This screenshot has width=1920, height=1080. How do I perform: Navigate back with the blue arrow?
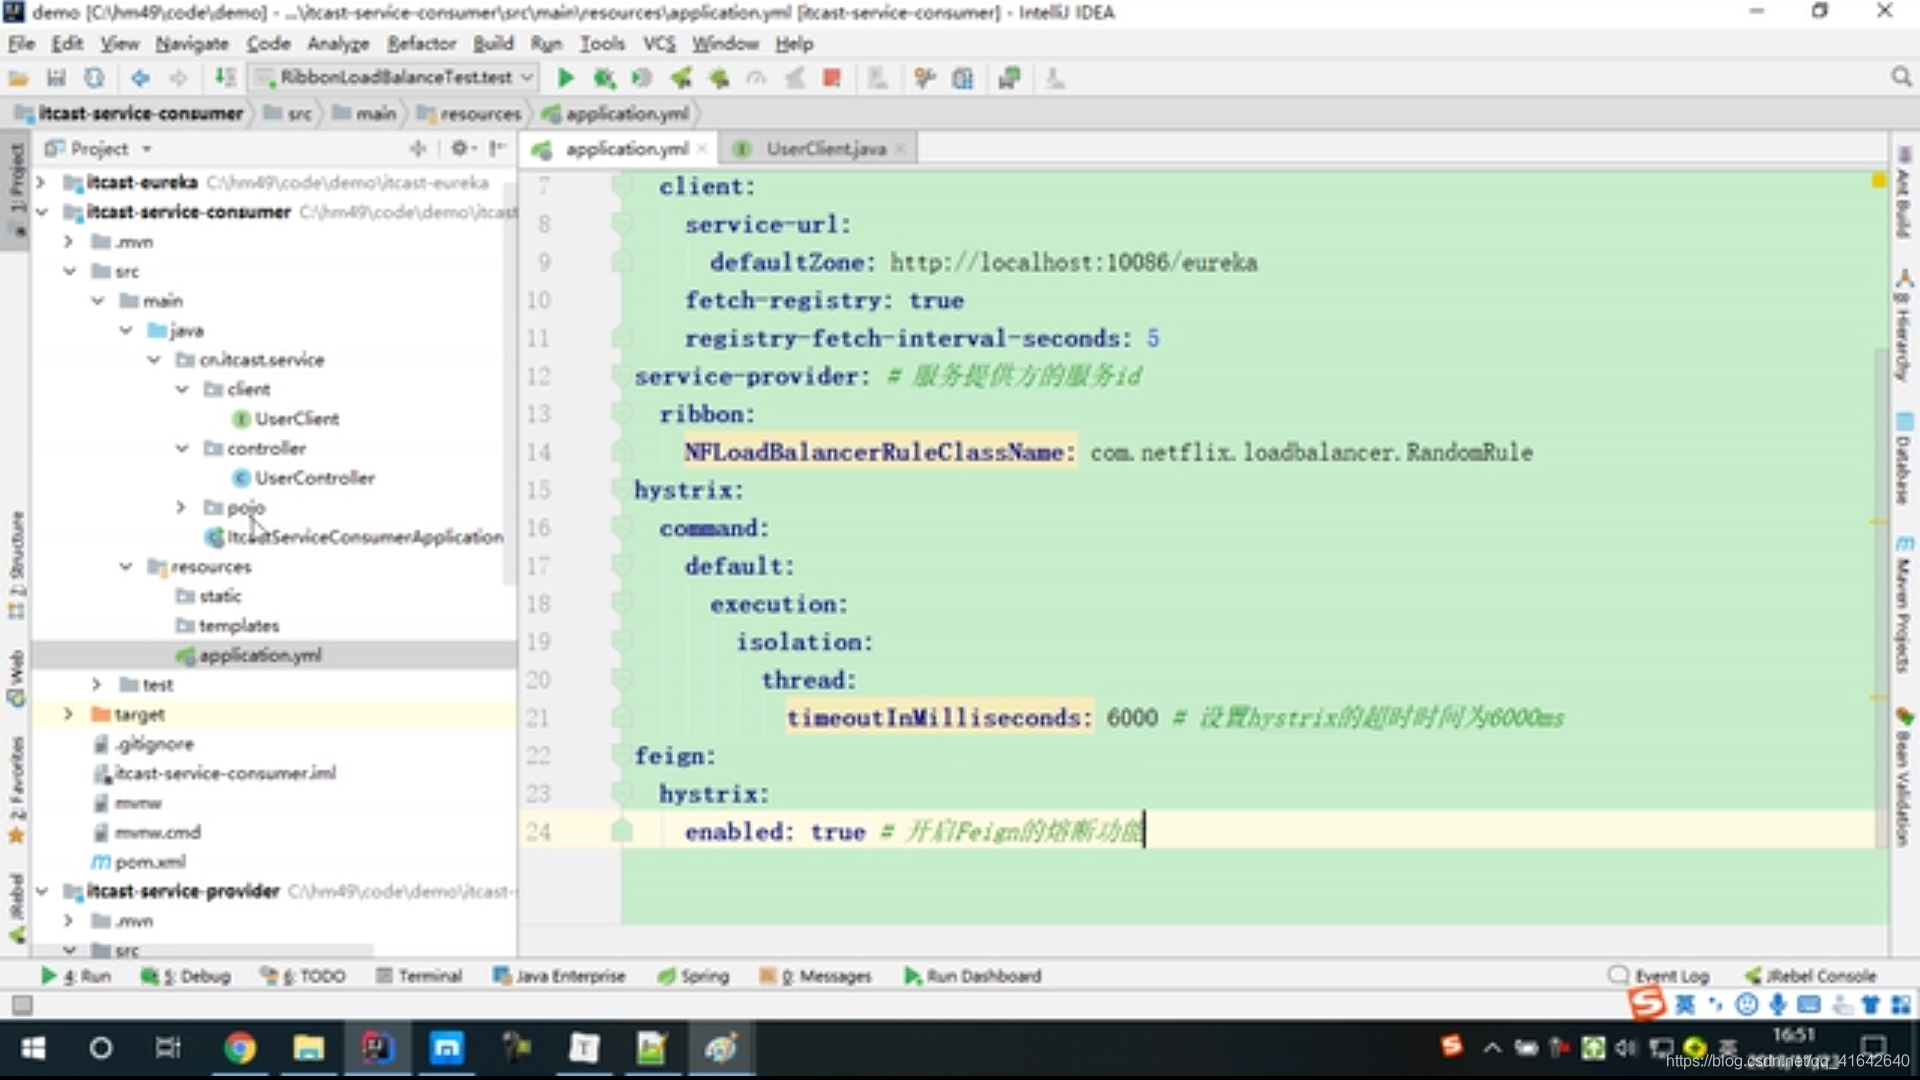click(140, 78)
